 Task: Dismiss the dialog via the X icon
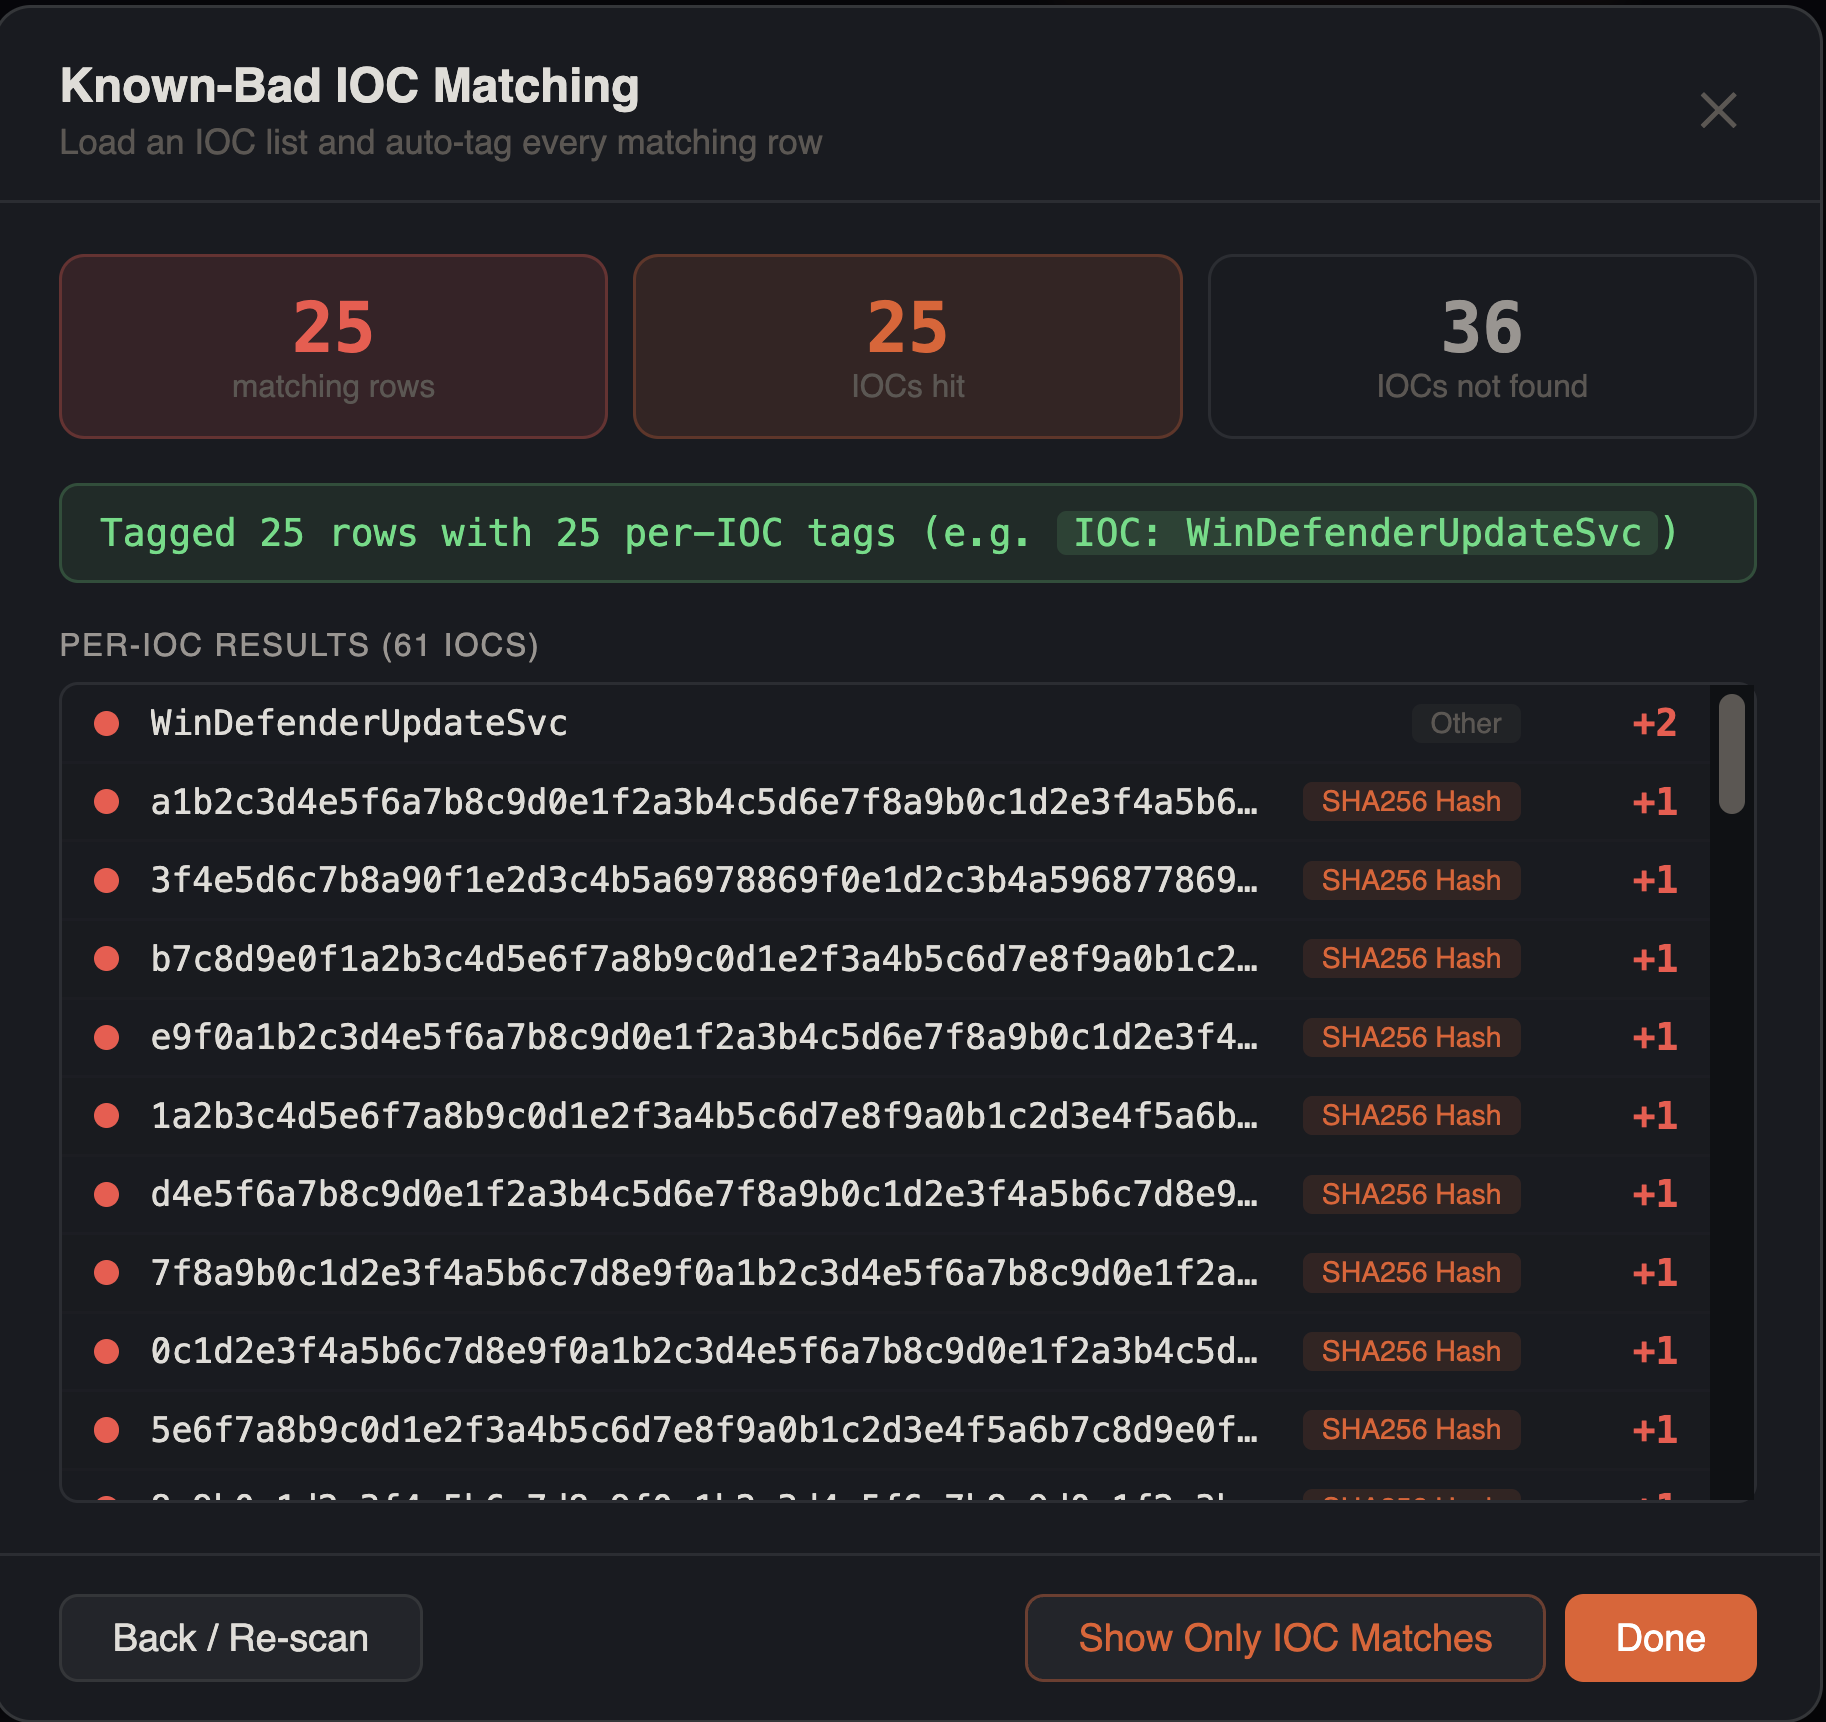pos(1718,111)
